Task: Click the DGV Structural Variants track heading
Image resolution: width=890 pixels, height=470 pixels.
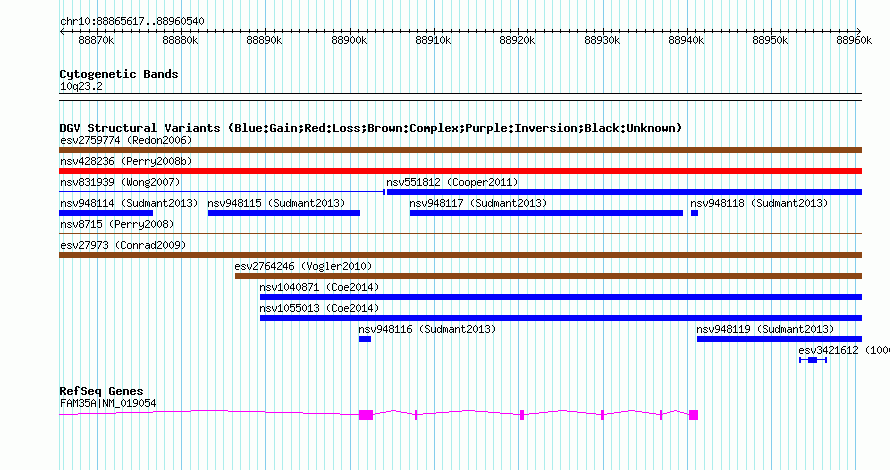Action: [371, 128]
